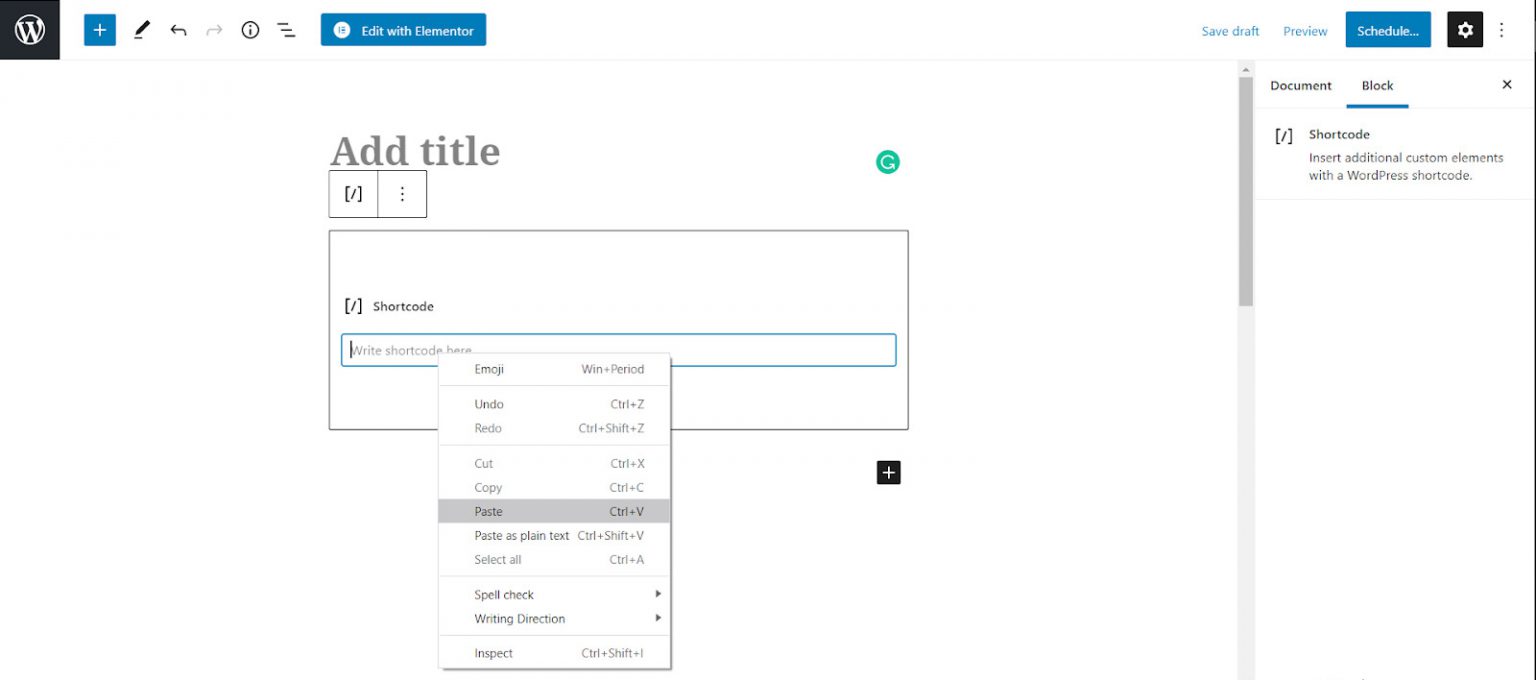Add a block with black plus button
Viewport: 1536px width, 680px height.
pos(888,473)
